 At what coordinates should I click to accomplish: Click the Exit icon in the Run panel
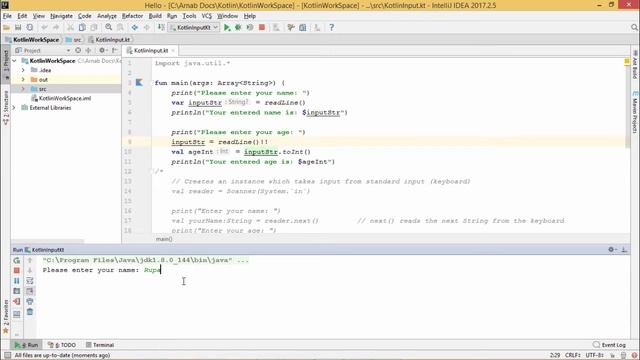[17, 302]
